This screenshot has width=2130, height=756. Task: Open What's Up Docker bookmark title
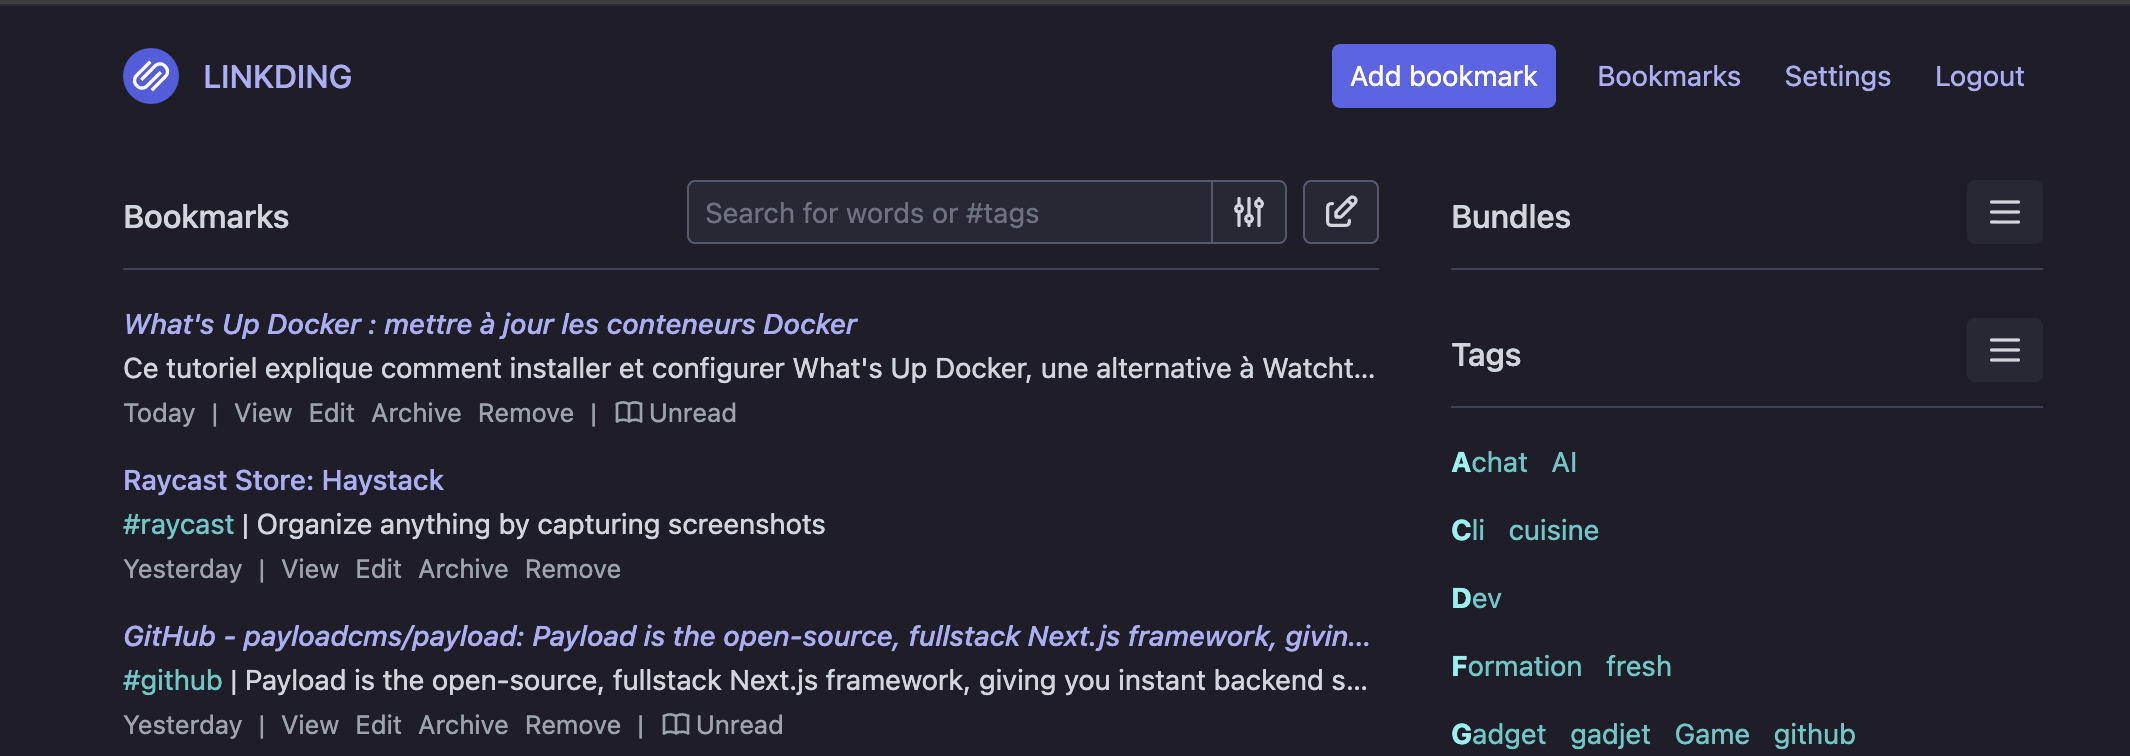490,324
